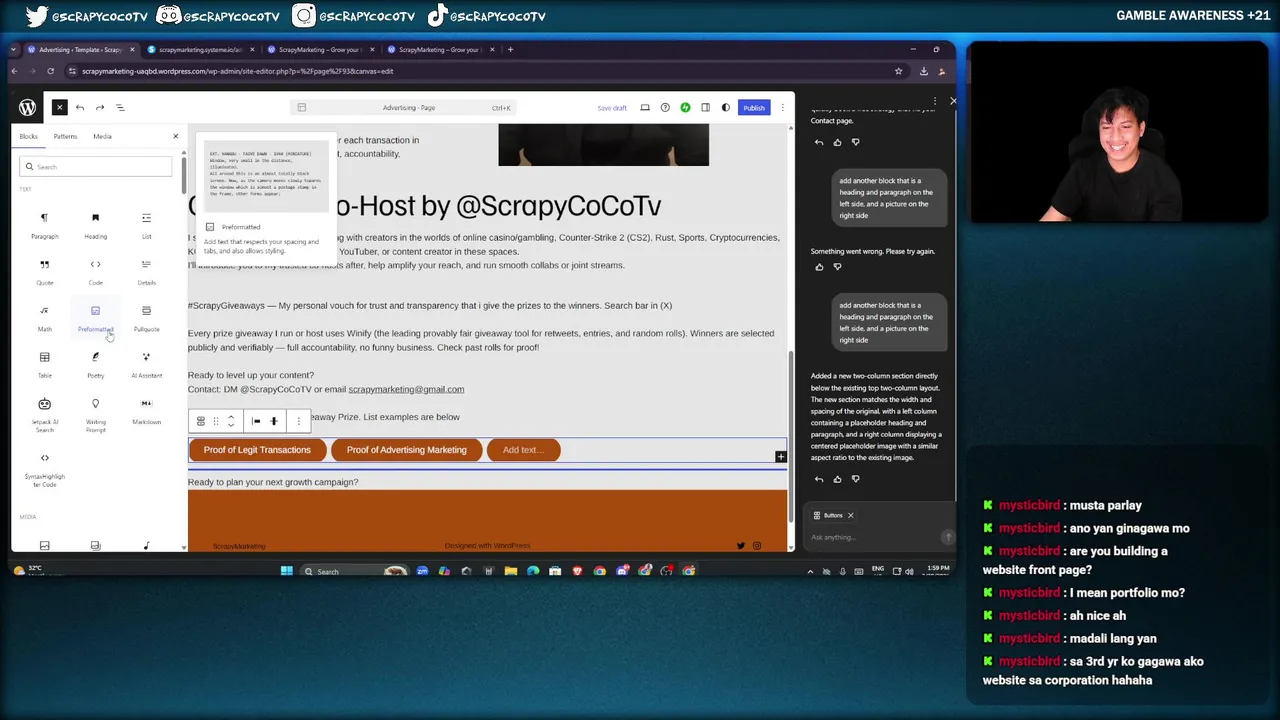Toggle the Settings sidebar panel
1280x720 pixels.
[x=705, y=108]
